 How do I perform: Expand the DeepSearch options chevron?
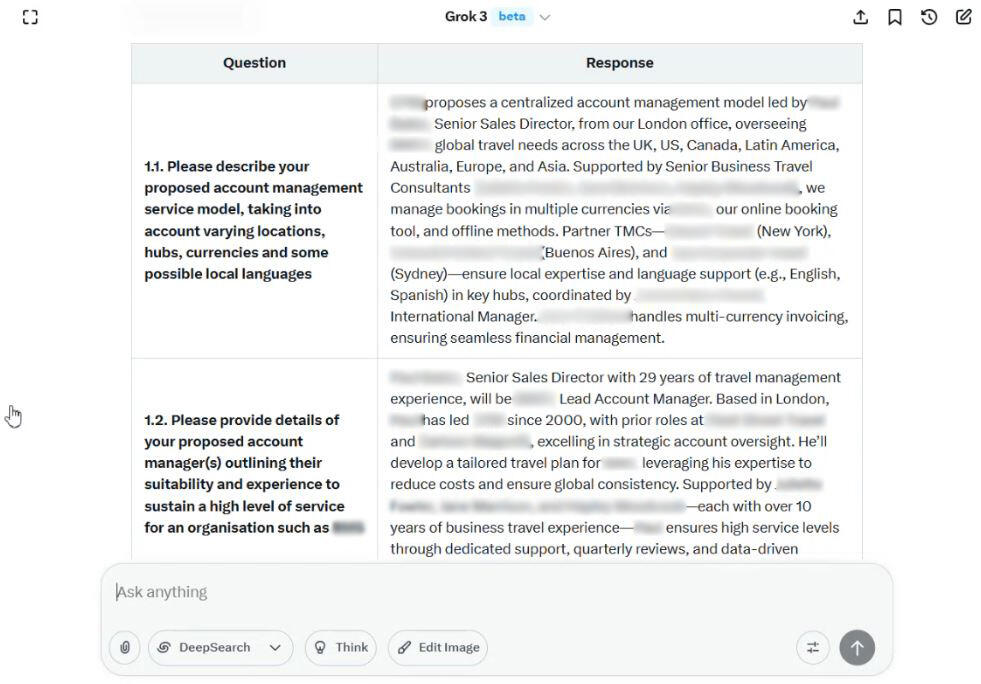pyautogui.click(x=277, y=648)
